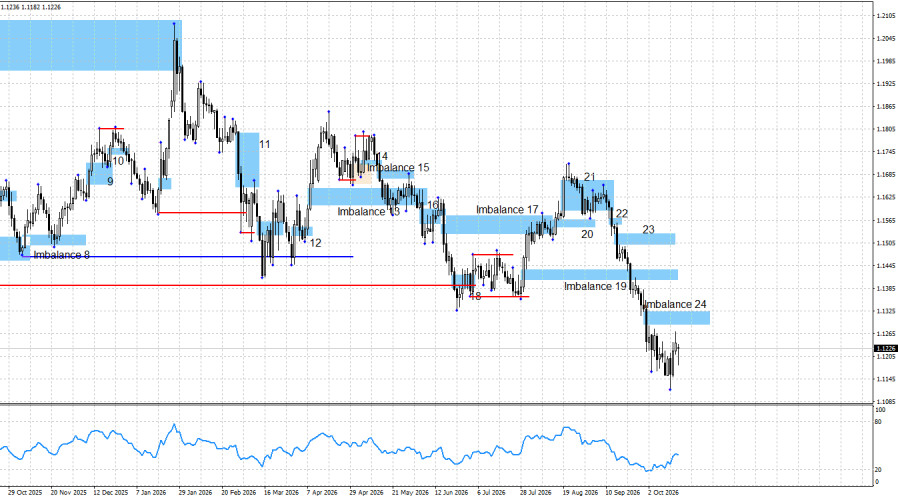Click date label '2 Oct 2026'
The width and height of the screenshot is (900, 500).
coord(664,493)
